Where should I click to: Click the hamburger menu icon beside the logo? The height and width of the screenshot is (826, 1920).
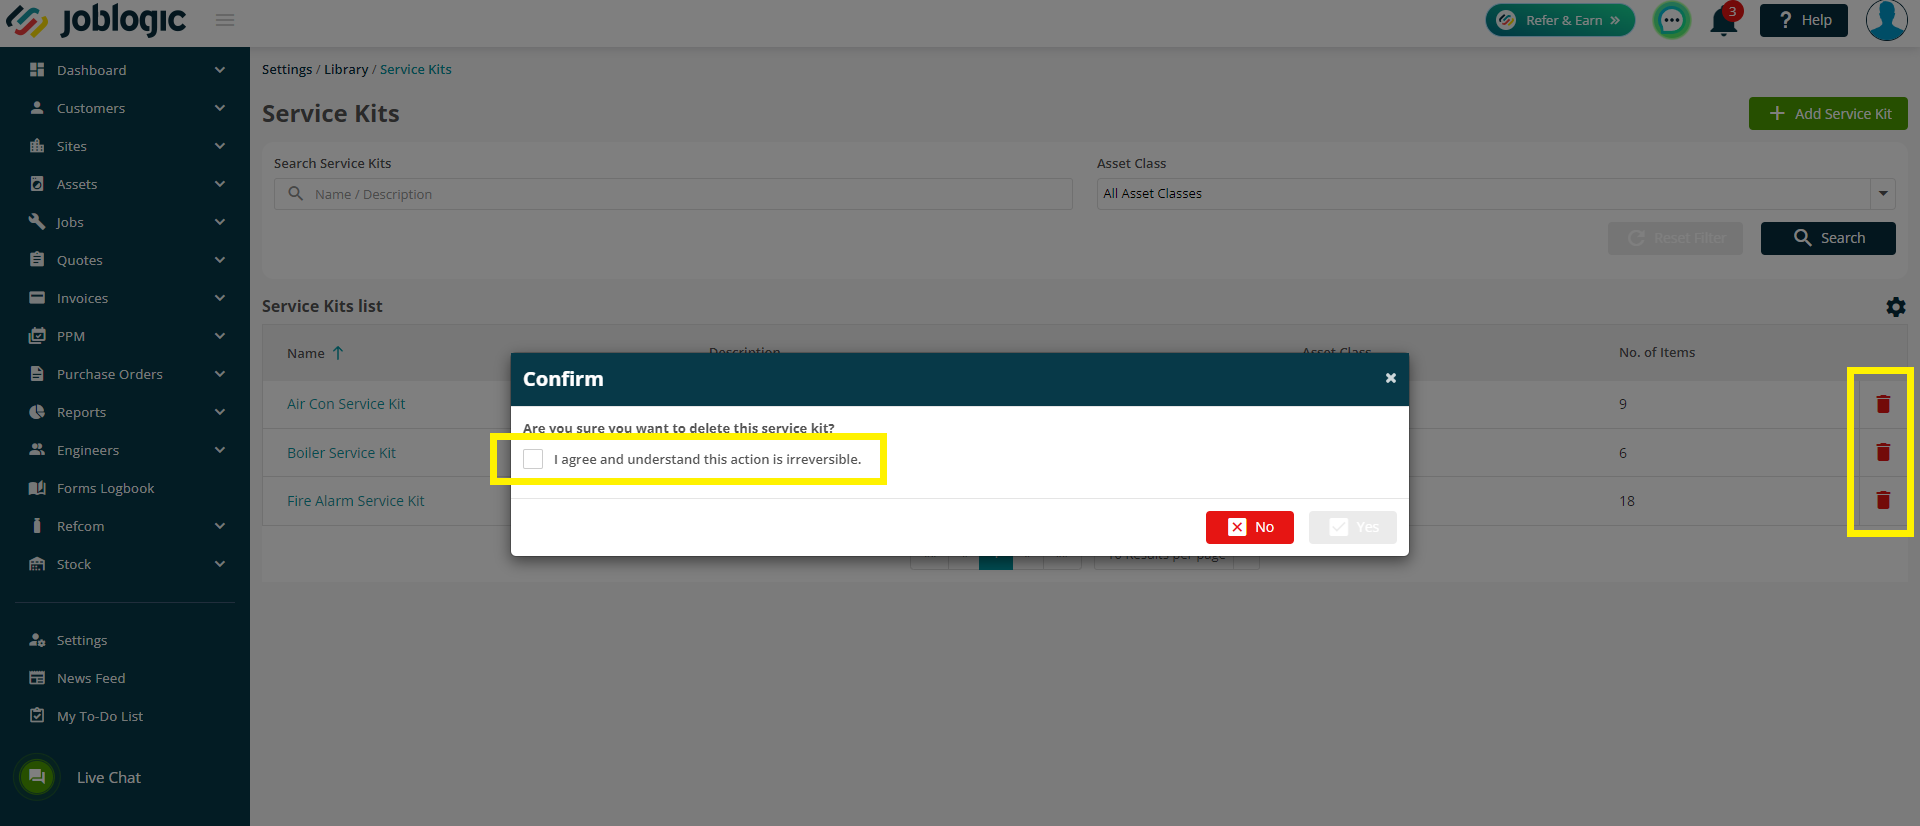click(x=225, y=20)
